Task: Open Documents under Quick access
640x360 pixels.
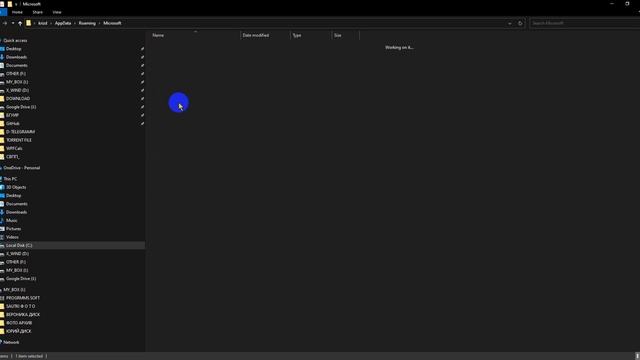Action: coord(17,65)
